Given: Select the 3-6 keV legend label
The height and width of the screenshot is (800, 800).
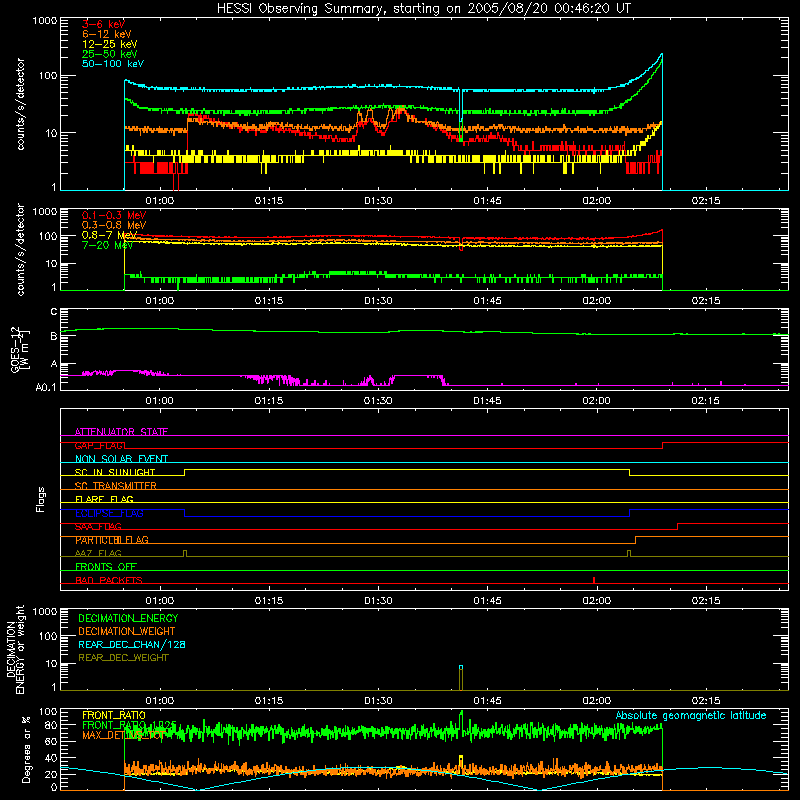Looking at the screenshot, I should 104,24.
